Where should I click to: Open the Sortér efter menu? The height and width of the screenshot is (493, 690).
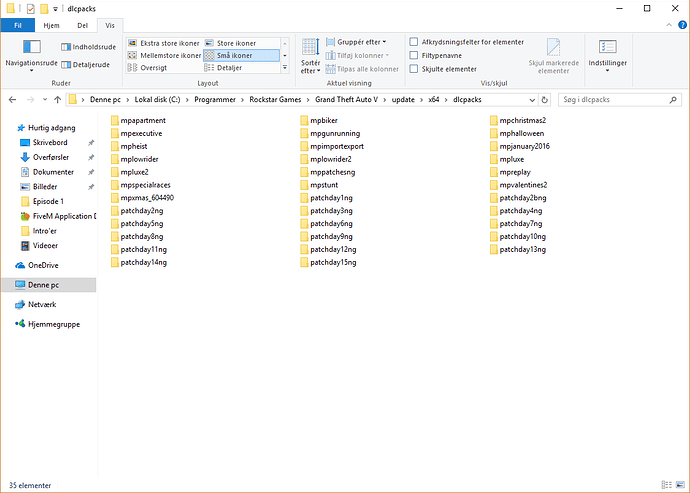click(311, 56)
